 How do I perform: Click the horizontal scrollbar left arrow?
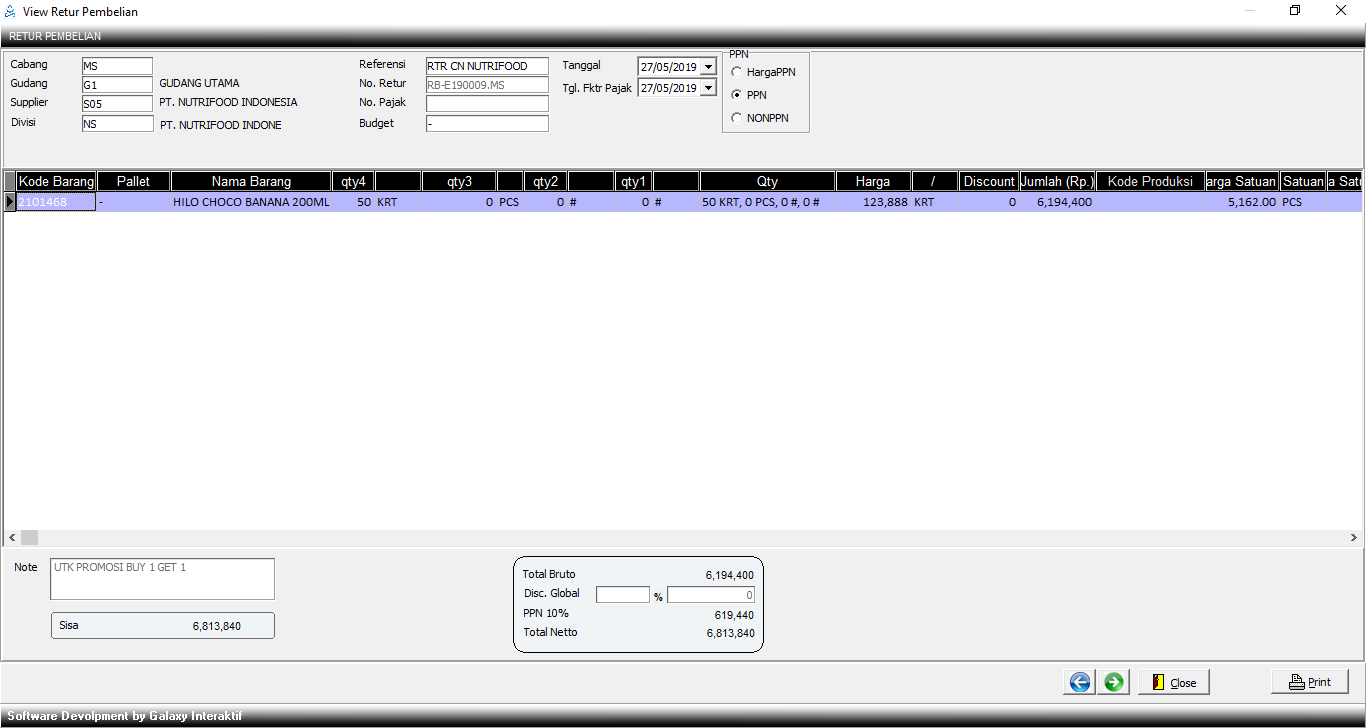point(11,537)
